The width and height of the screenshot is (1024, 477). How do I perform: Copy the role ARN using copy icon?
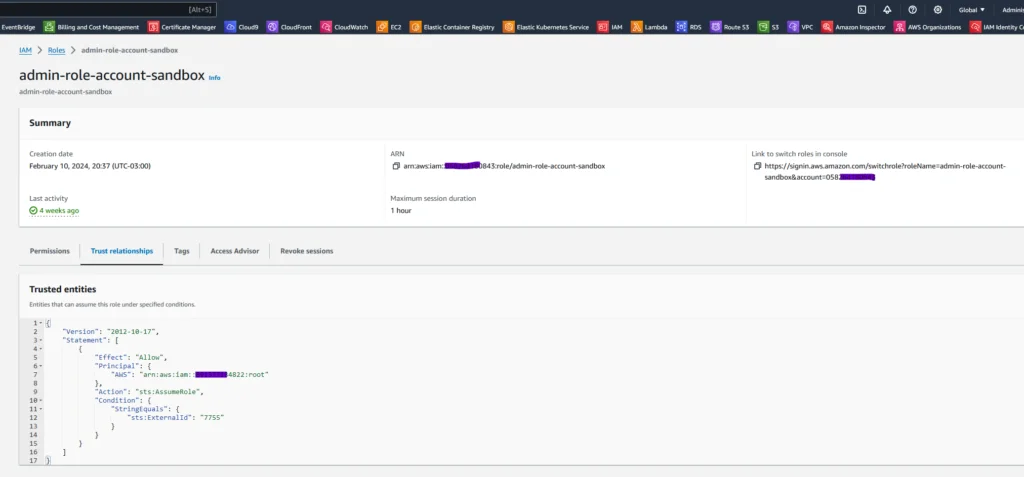click(x=396, y=166)
